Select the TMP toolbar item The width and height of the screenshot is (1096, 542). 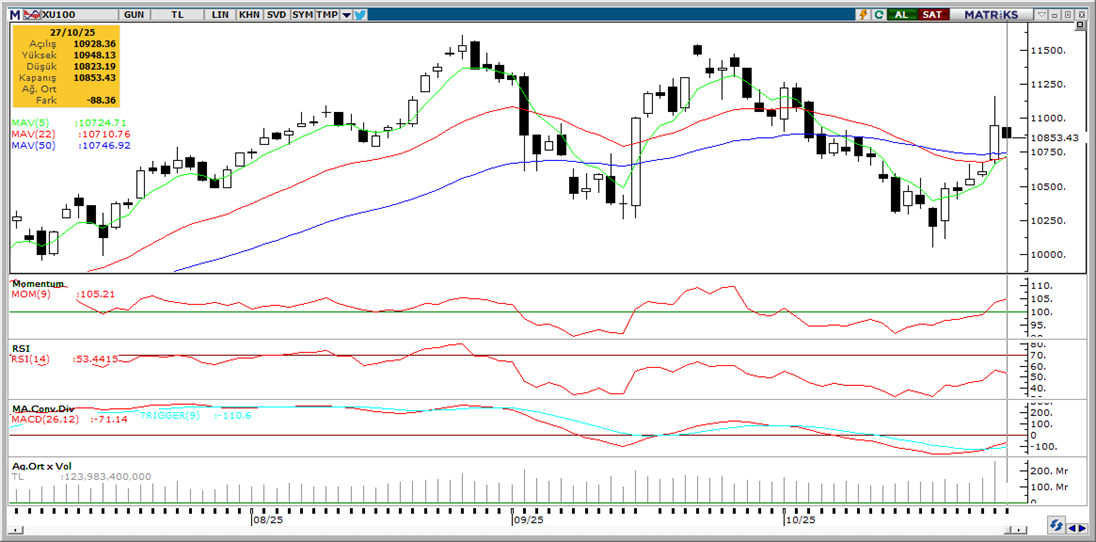(x=328, y=15)
